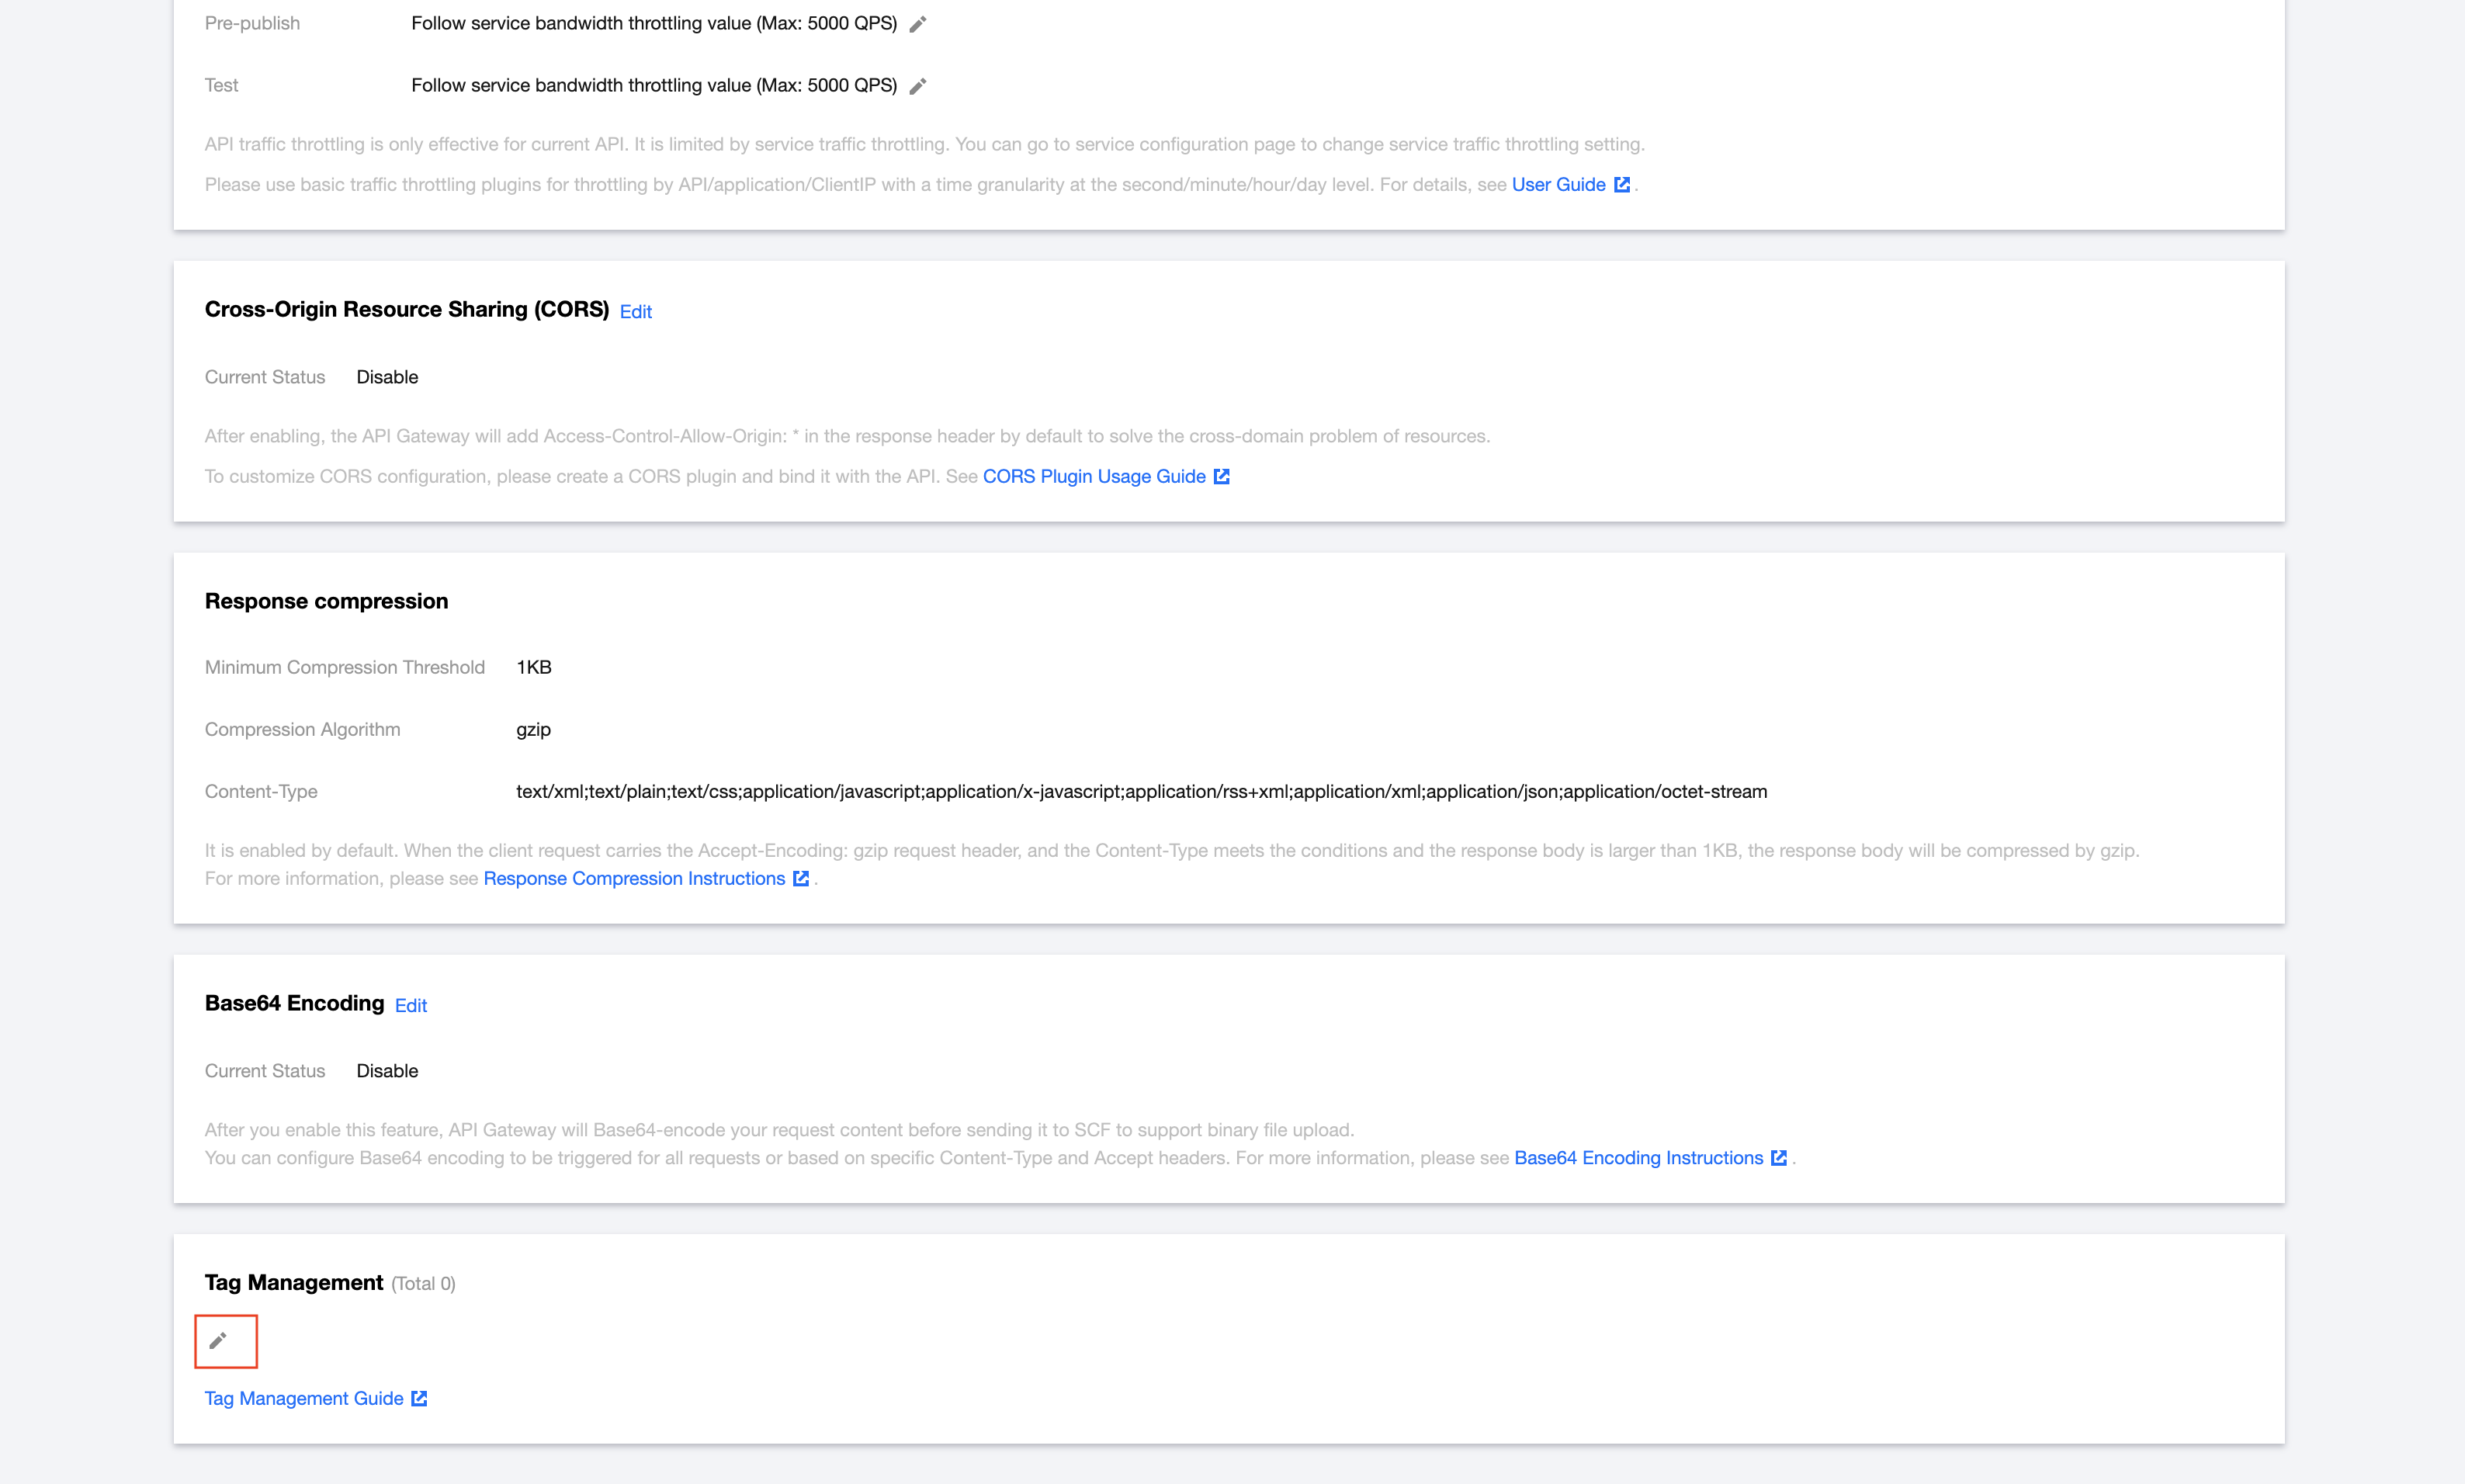
Task: Click the external-link icon after User Guide
Action: coord(1622,185)
